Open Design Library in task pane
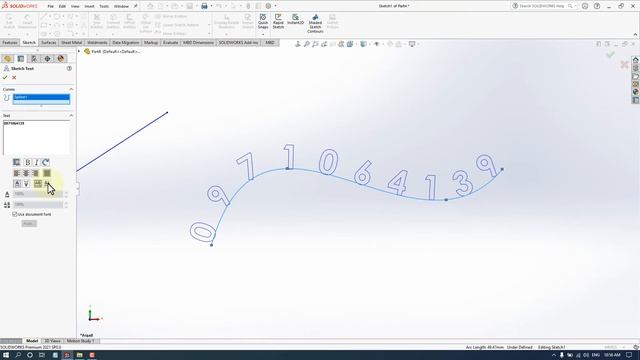Viewport: 640px width, 360px height. coord(636,68)
